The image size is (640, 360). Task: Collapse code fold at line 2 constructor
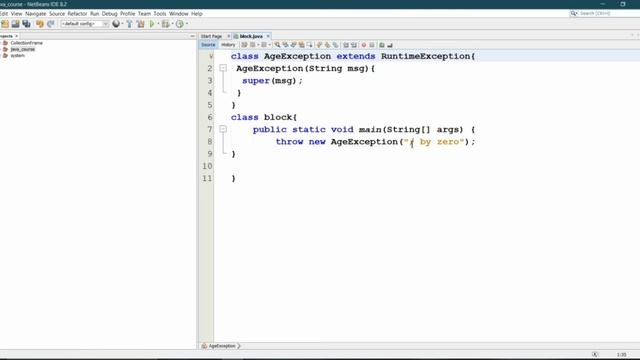(x=223, y=68)
